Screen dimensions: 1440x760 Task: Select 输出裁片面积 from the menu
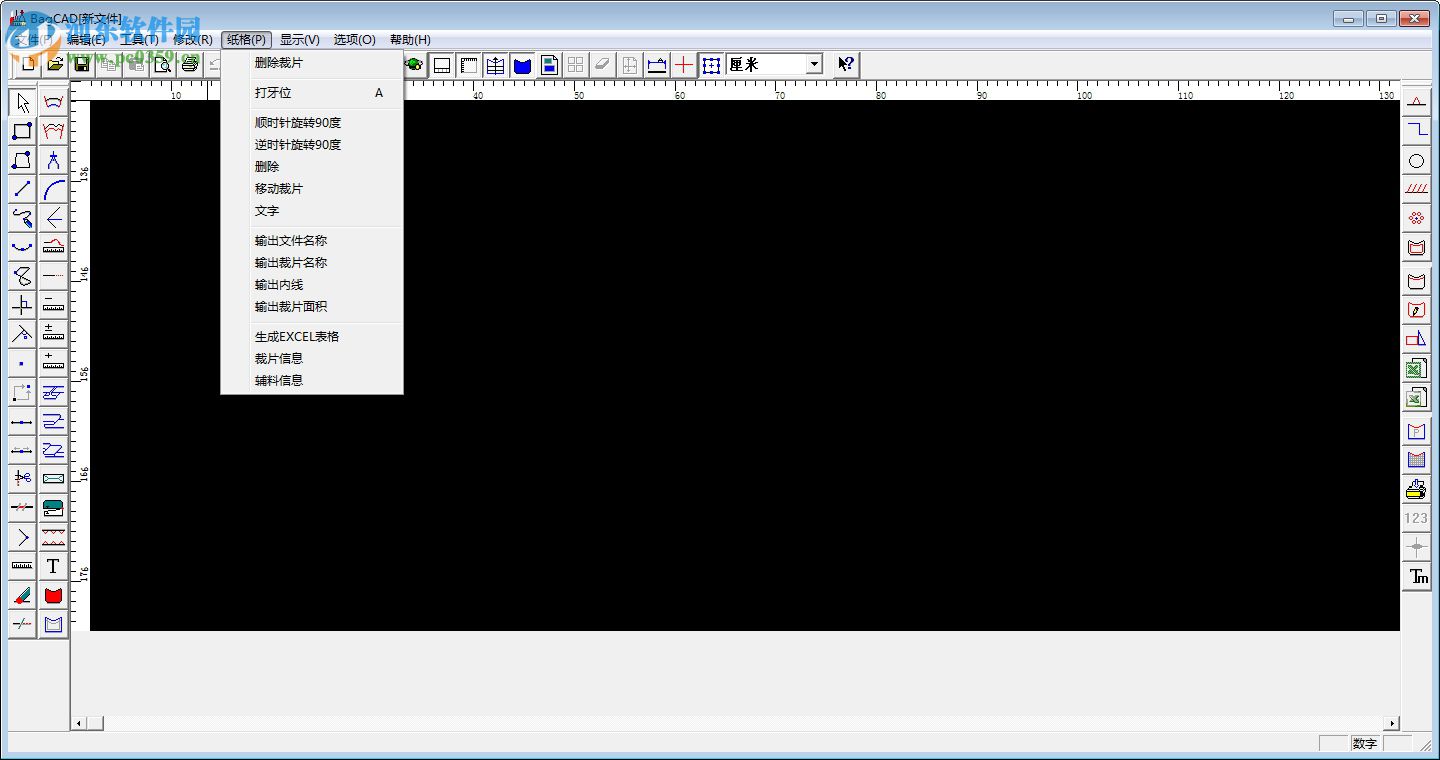pyautogui.click(x=312, y=307)
